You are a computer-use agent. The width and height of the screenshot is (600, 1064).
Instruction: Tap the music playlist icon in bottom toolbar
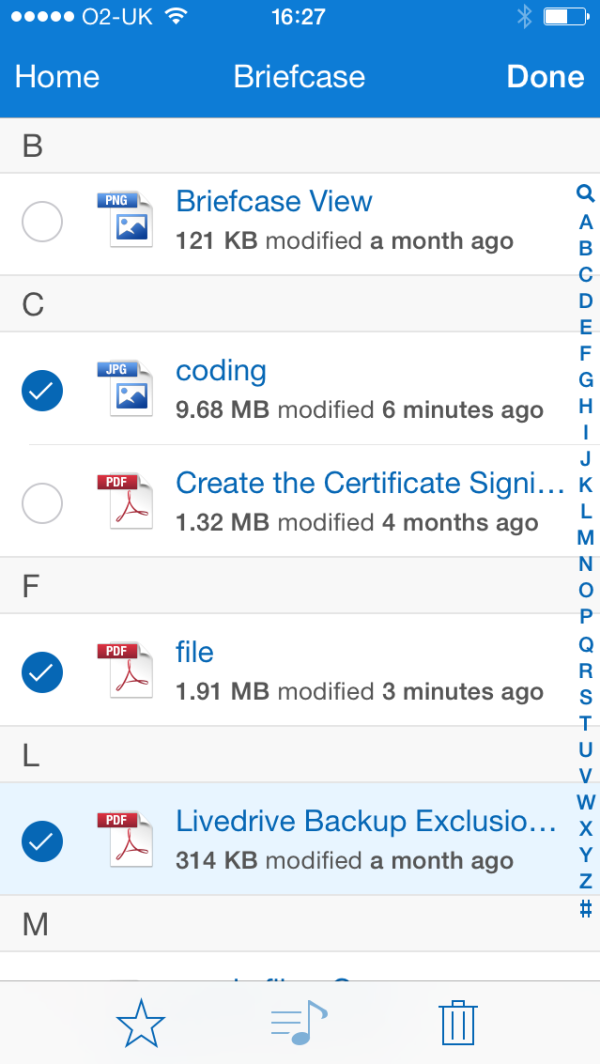click(299, 1023)
